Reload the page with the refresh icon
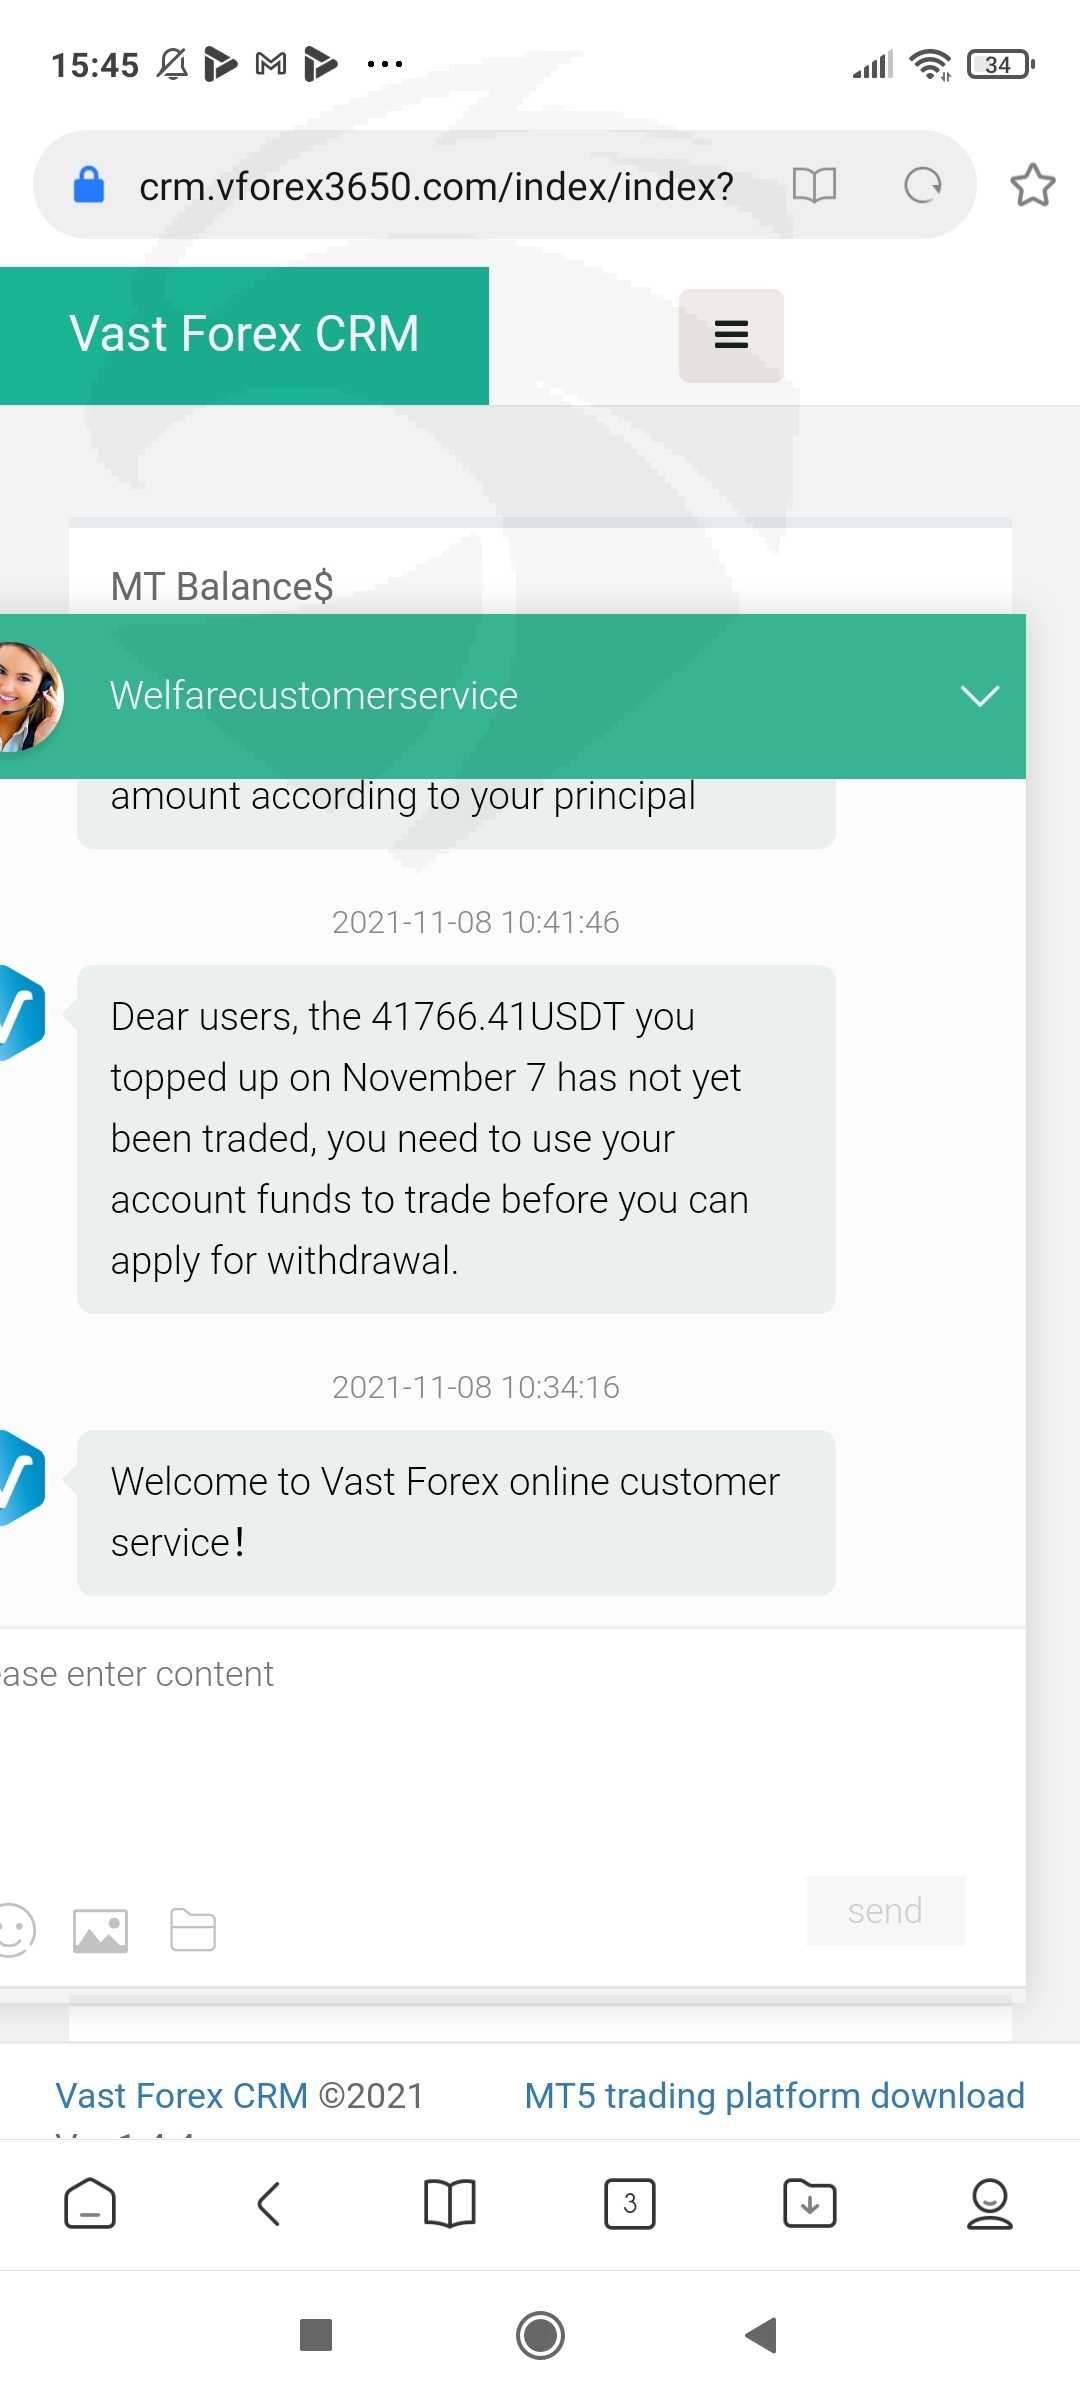This screenshot has width=1080, height=2400. [922, 185]
